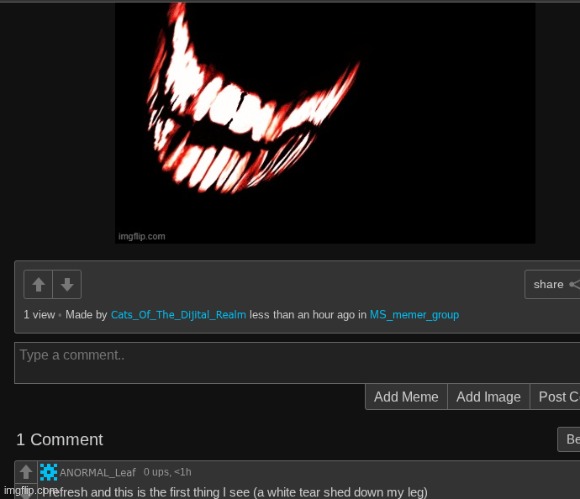
Task: Click the Add Image button
Action: pos(488,397)
